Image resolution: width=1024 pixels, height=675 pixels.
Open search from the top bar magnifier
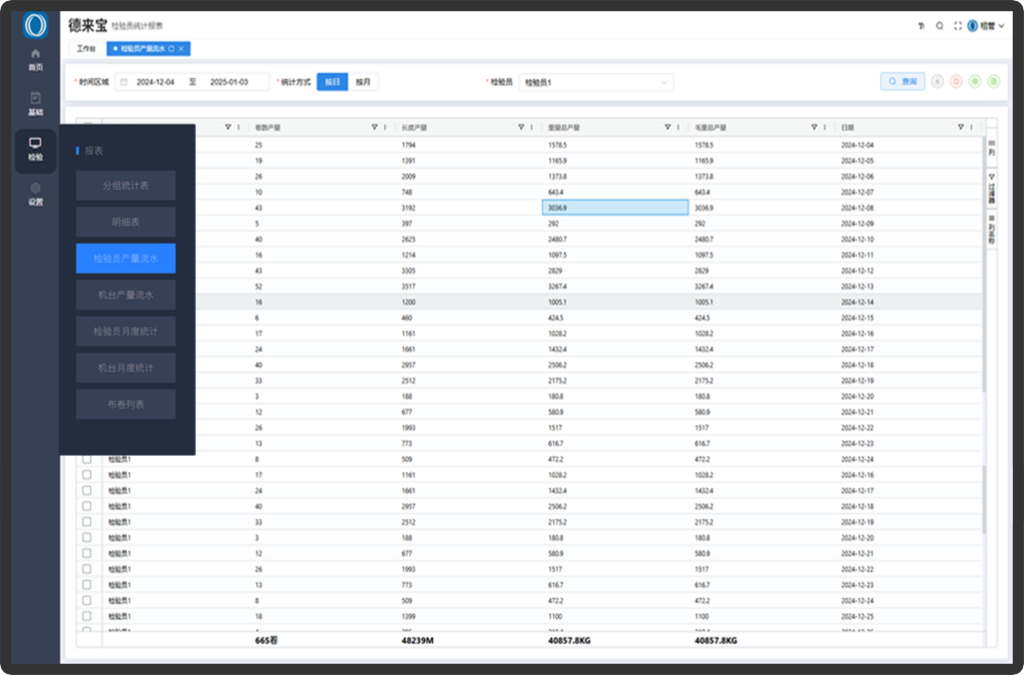tap(940, 26)
